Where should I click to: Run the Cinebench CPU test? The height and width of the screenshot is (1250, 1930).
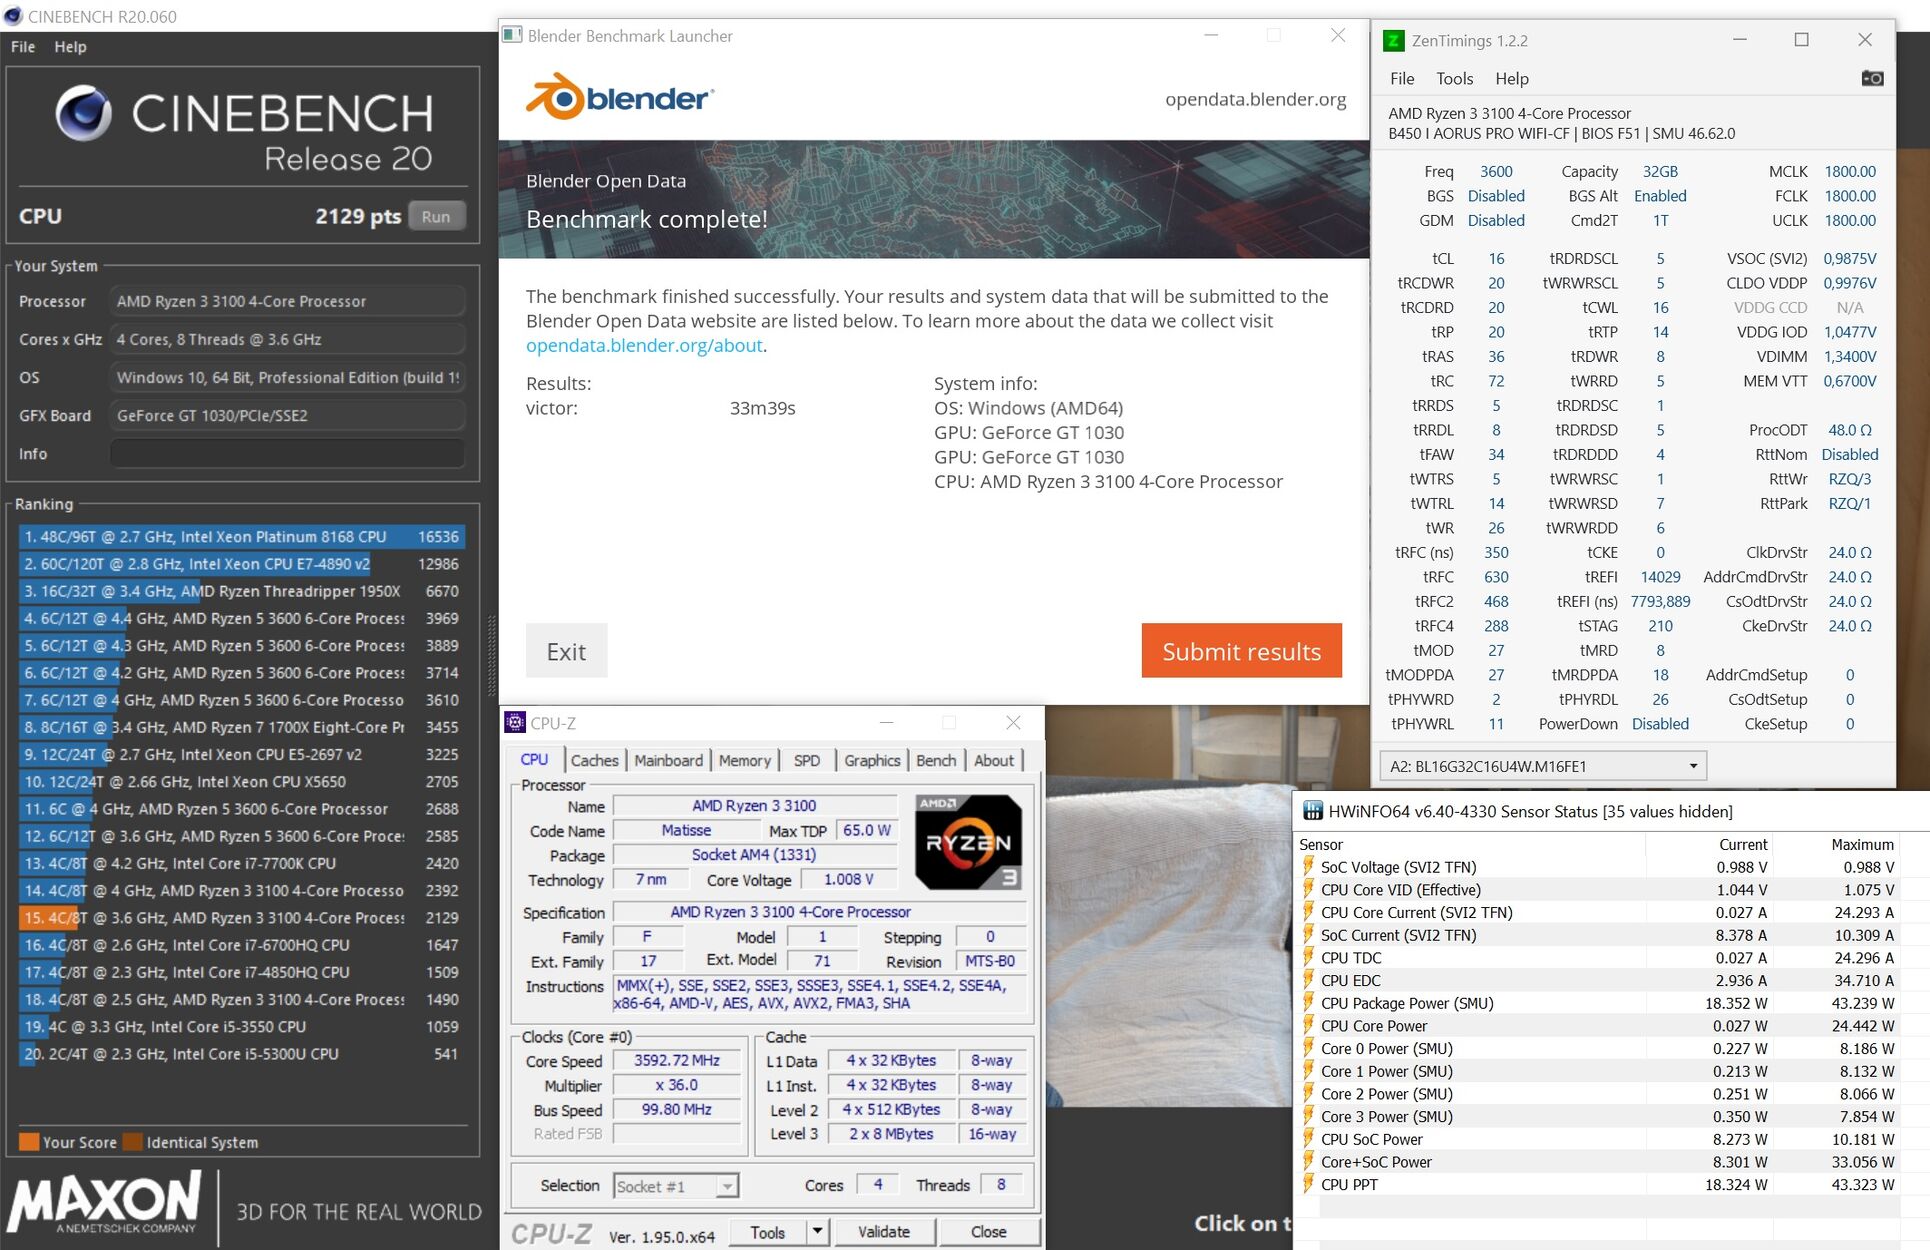pyautogui.click(x=436, y=216)
